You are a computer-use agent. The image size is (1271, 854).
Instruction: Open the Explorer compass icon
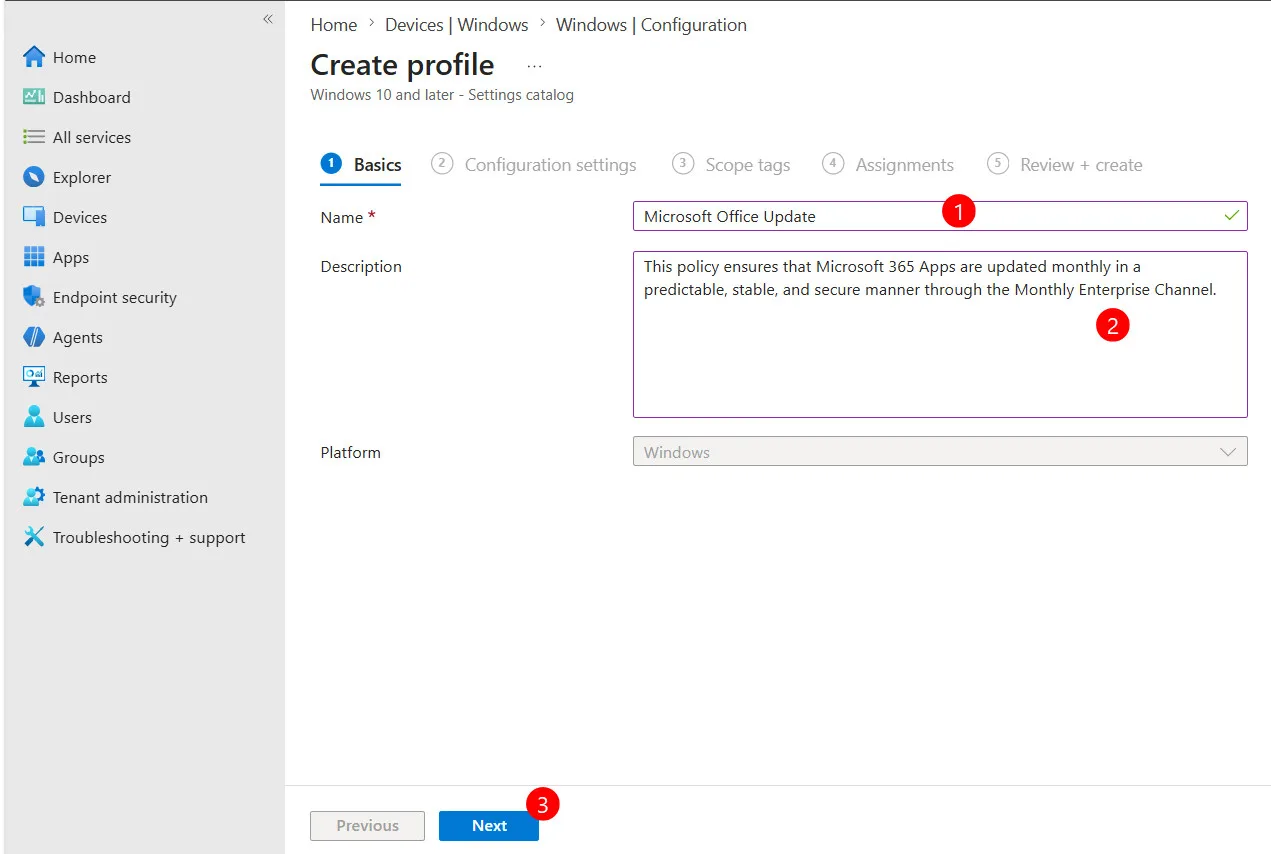point(34,177)
